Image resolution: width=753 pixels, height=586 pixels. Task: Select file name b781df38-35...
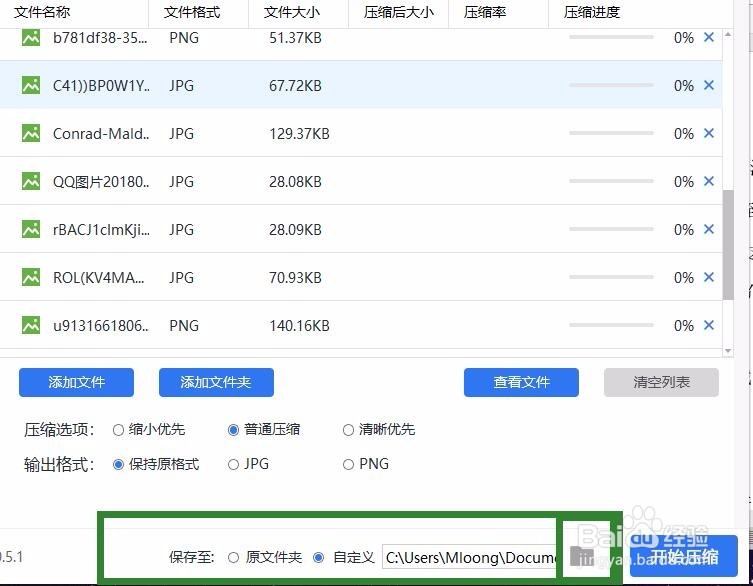point(100,37)
